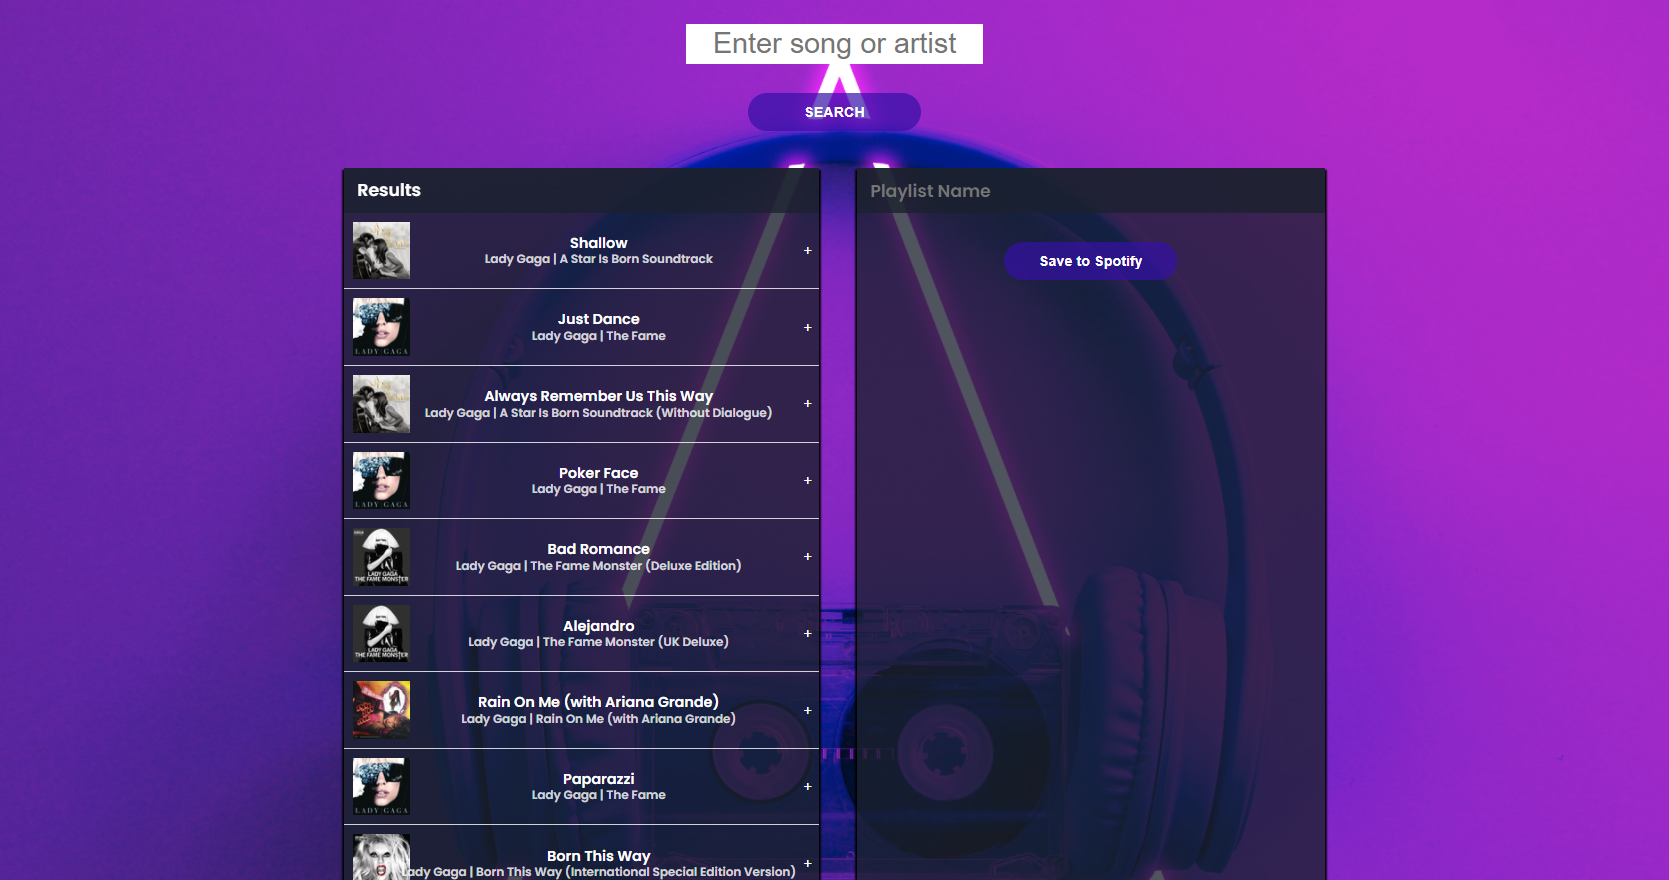Add Poker Face using plus icon
This screenshot has height=880, width=1669.
807,481
